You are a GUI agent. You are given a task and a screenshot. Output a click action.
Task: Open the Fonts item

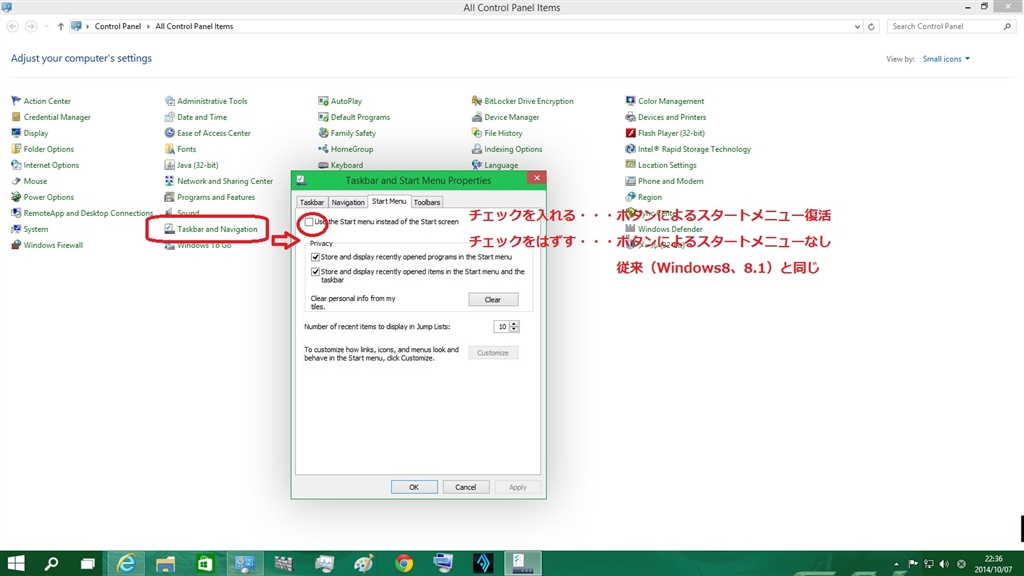pyautogui.click(x=180, y=149)
